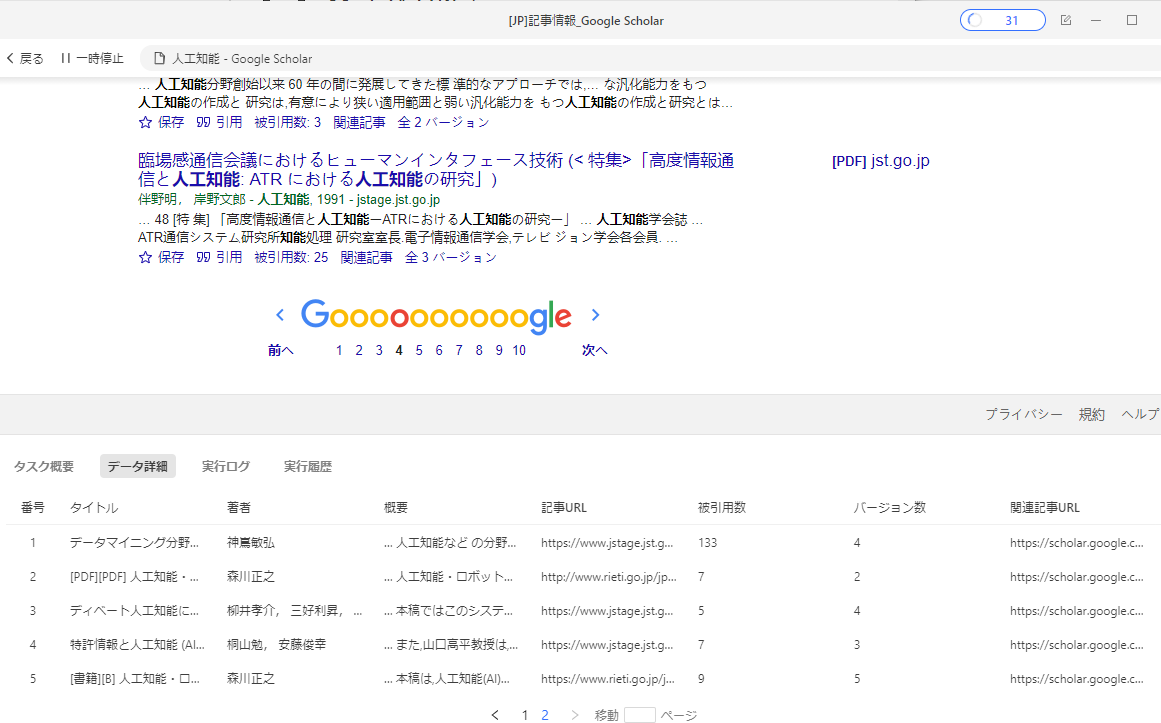1161x723 pixels.
Task: Select author cell 神嶌敏弘
Action: pyautogui.click(x=251, y=543)
